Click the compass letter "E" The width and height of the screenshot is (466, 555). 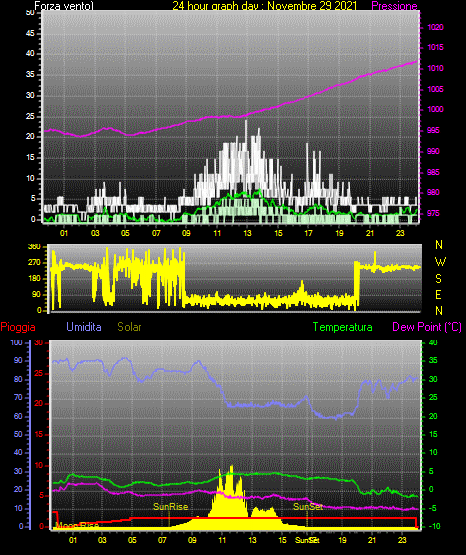point(438,294)
